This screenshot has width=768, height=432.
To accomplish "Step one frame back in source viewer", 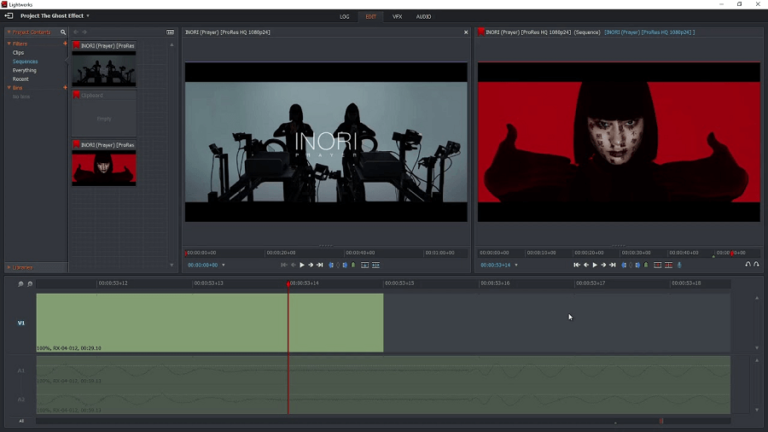I will tap(293, 265).
